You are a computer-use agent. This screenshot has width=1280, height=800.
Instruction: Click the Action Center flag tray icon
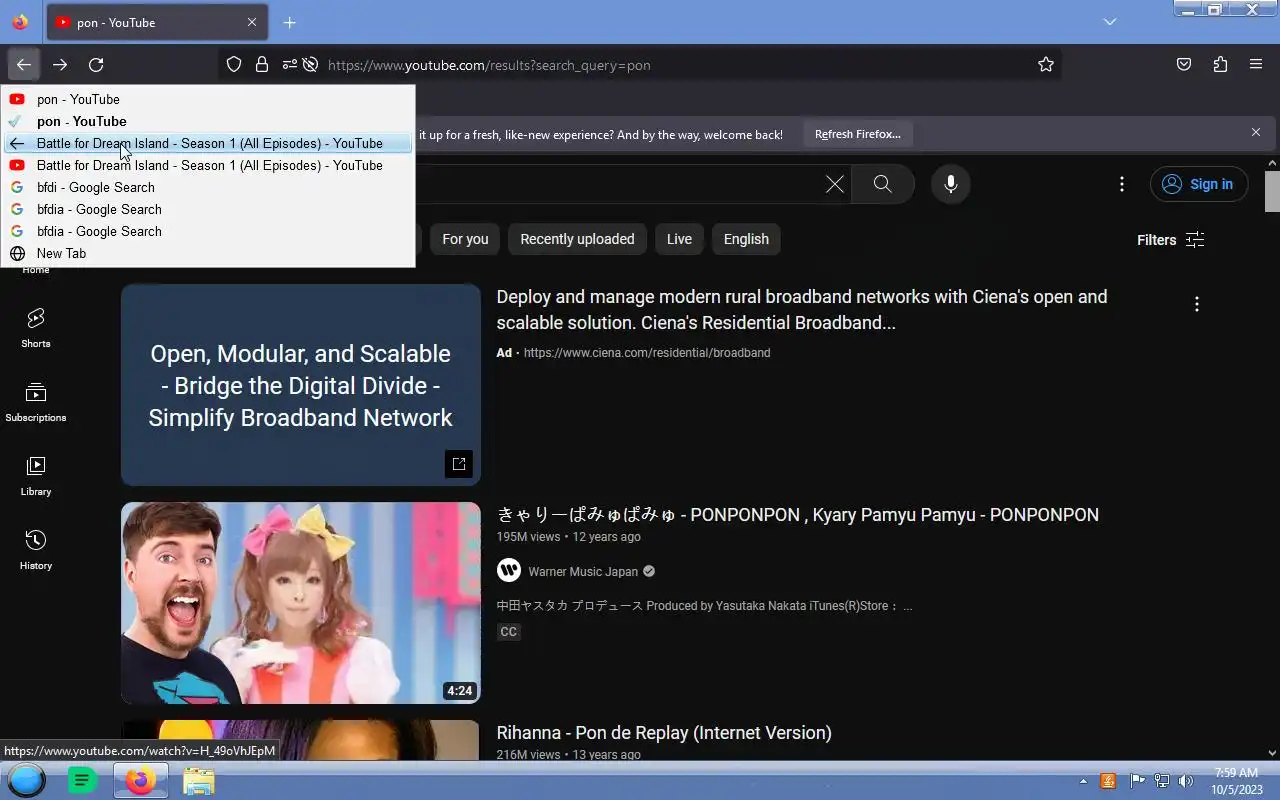point(1137,781)
